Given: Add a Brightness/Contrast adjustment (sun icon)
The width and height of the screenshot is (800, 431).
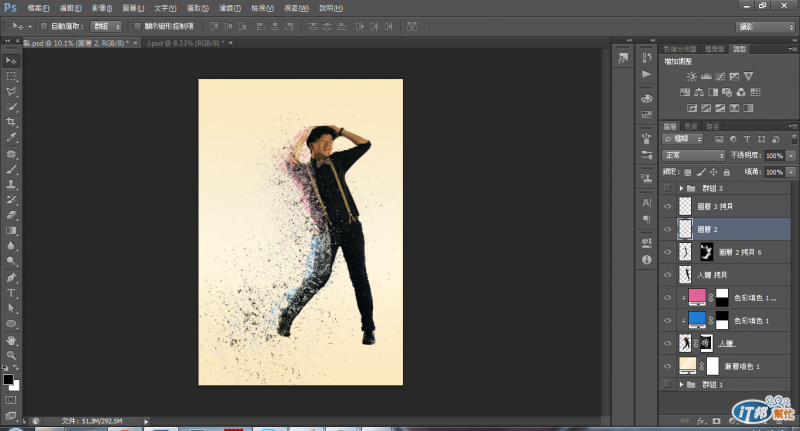Looking at the screenshot, I should [692, 76].
